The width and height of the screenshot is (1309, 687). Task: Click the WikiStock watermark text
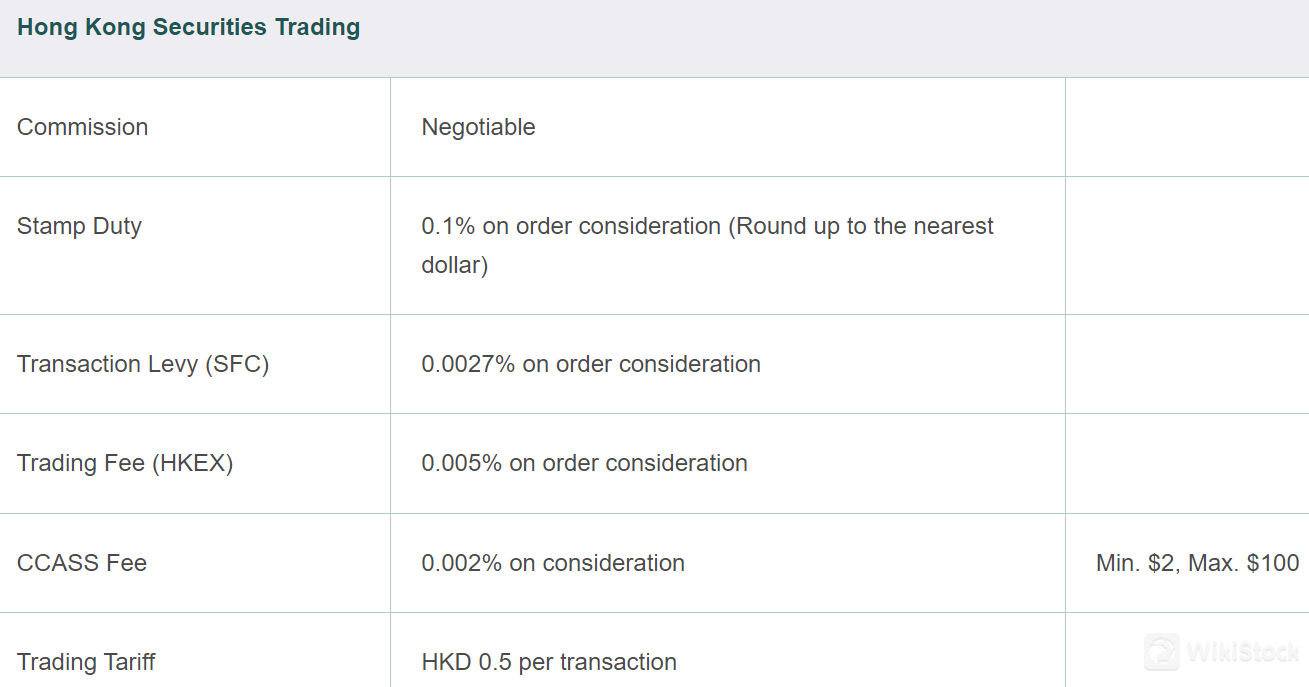pos(1243,653)
